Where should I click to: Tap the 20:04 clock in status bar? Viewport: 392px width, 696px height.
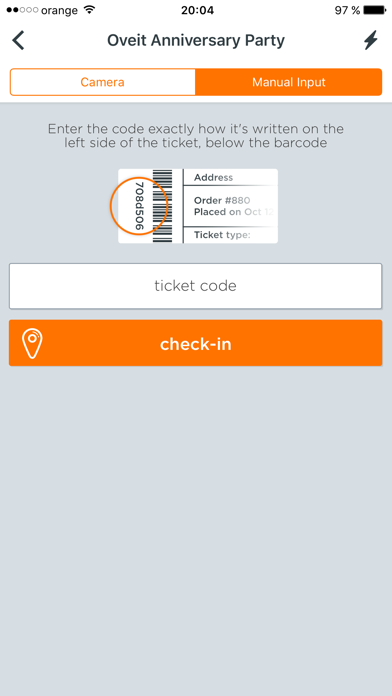click(x=196, y=10)
